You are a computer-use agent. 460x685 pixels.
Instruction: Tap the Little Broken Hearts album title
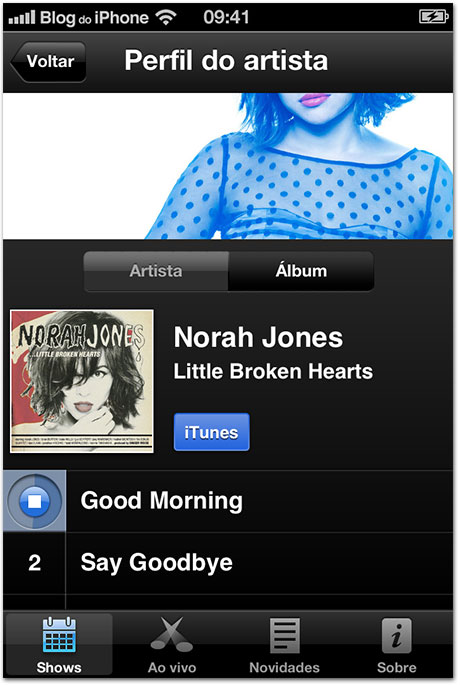(273, 371)
